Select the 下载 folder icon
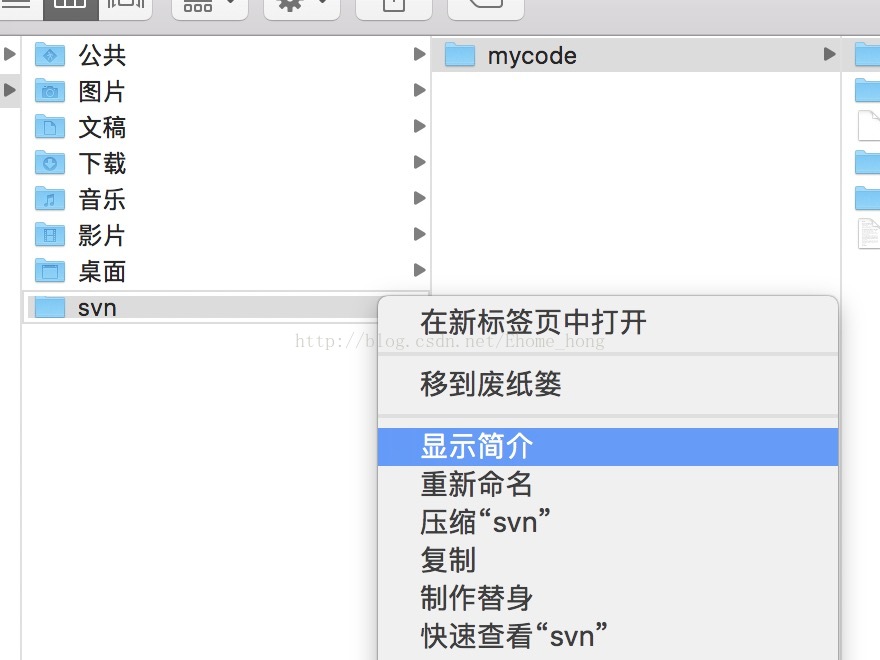 click(x=49, y=162)
